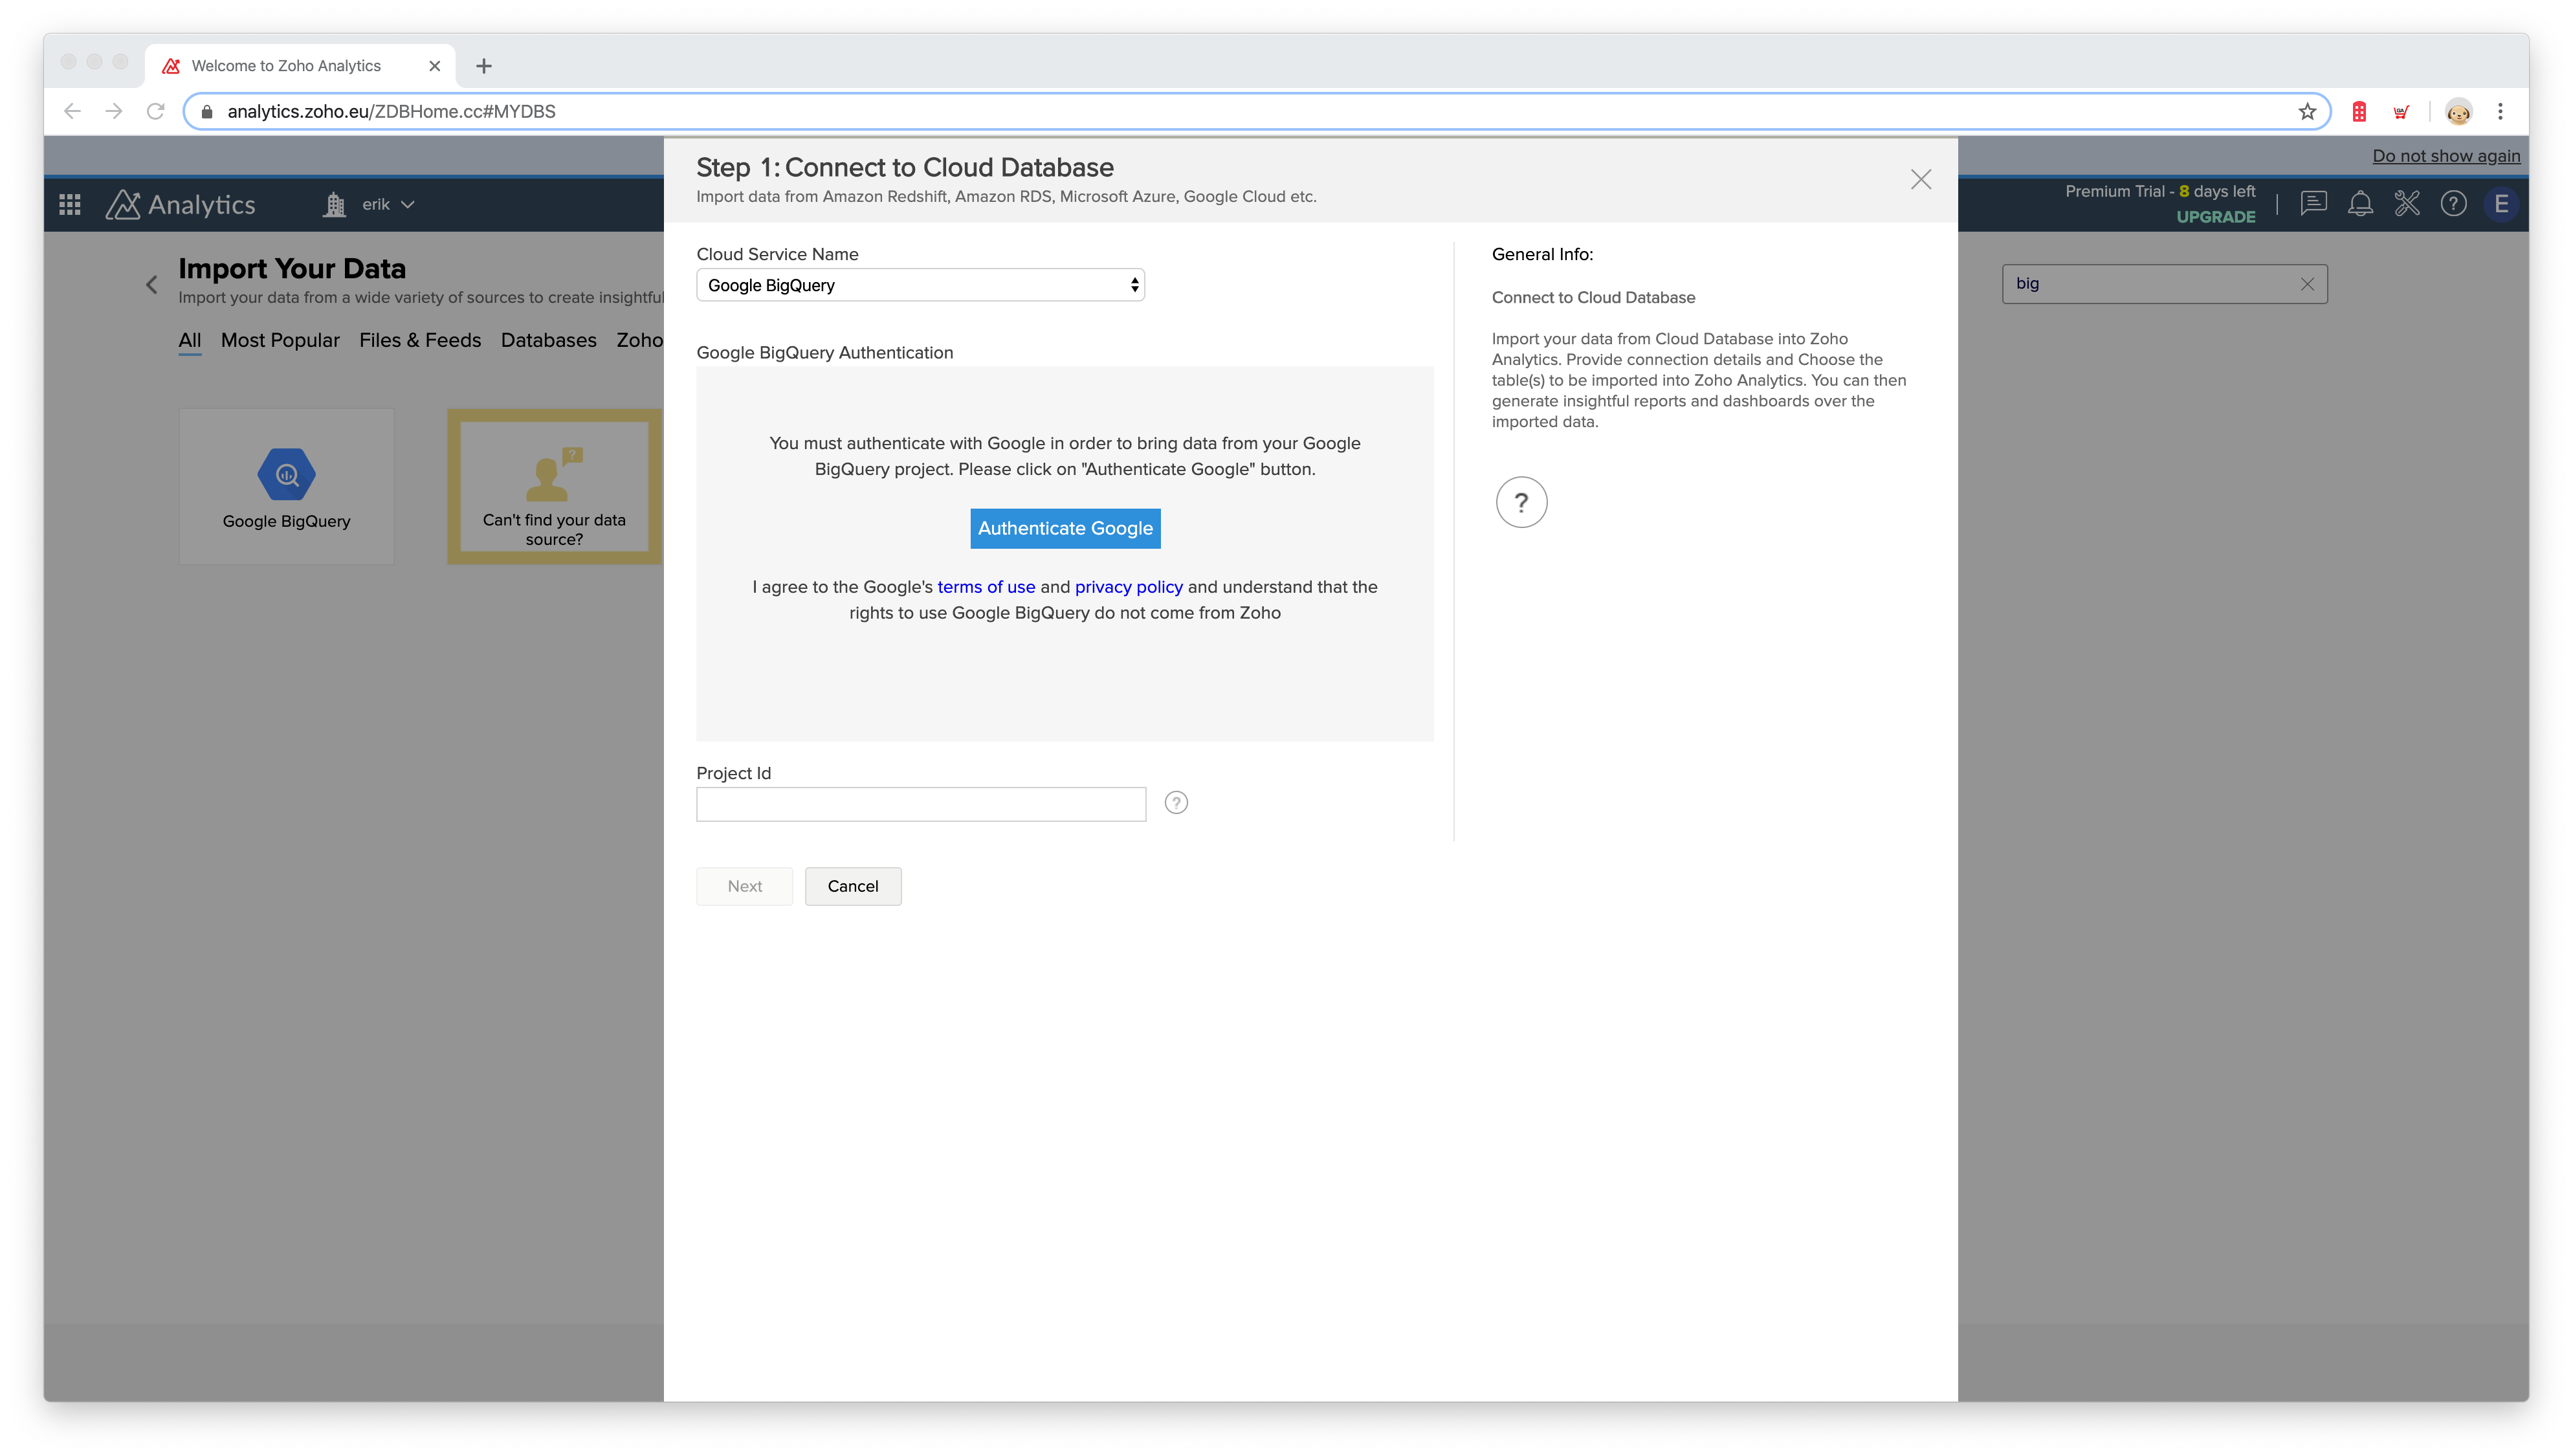Open the Chrome three-dot menu

point(2500,111)
